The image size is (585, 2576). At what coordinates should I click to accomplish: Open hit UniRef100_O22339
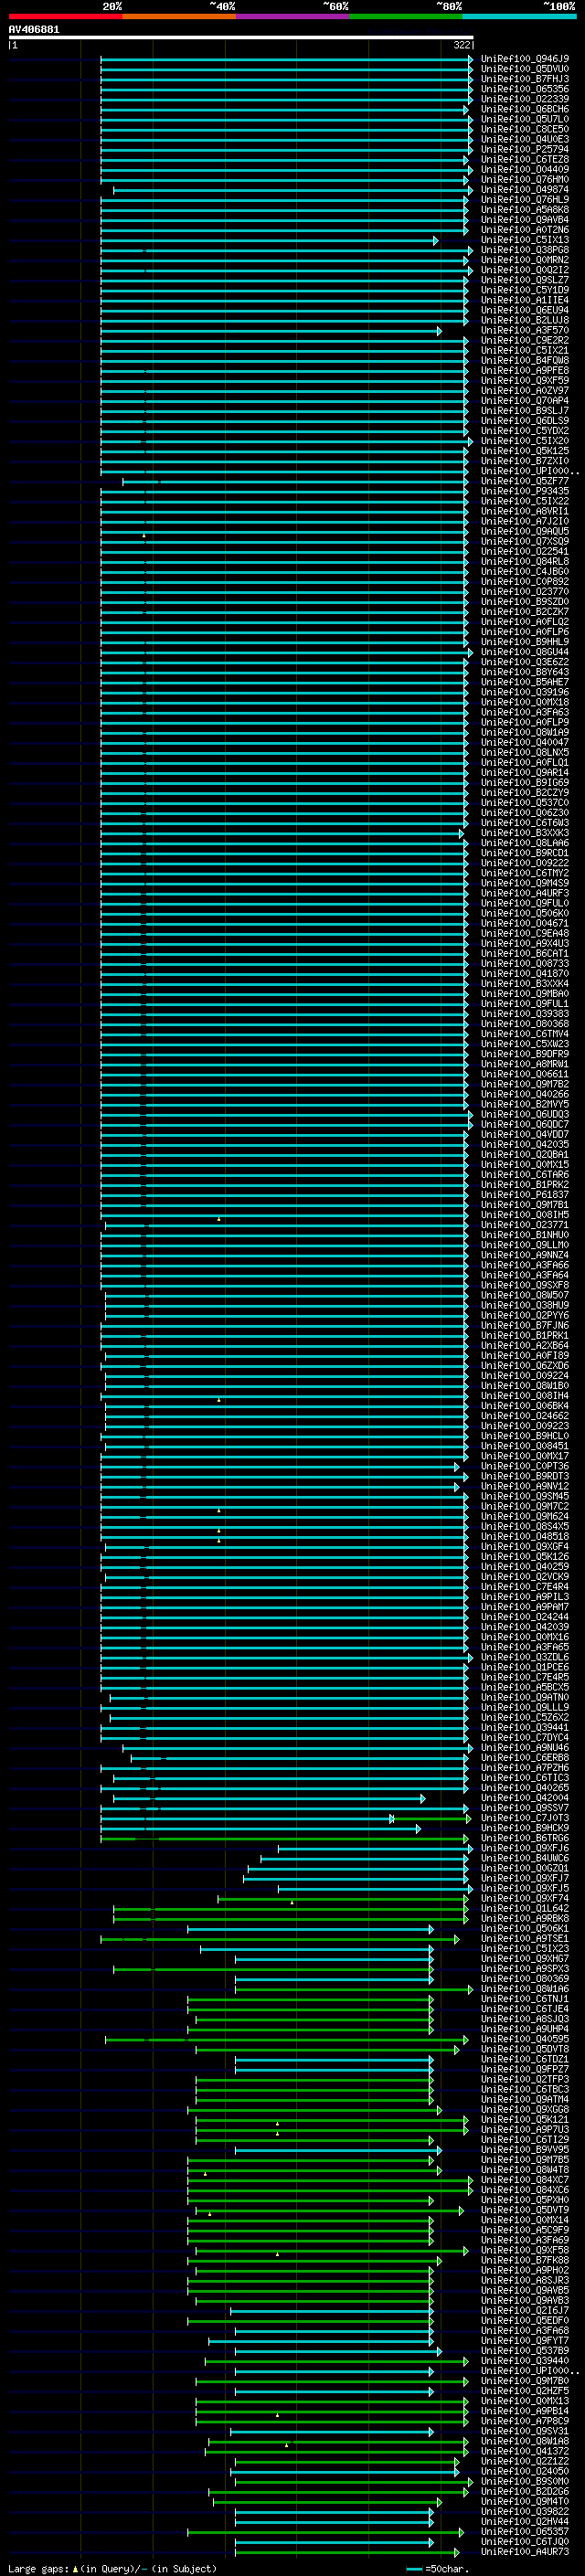(x=524, y=99)
